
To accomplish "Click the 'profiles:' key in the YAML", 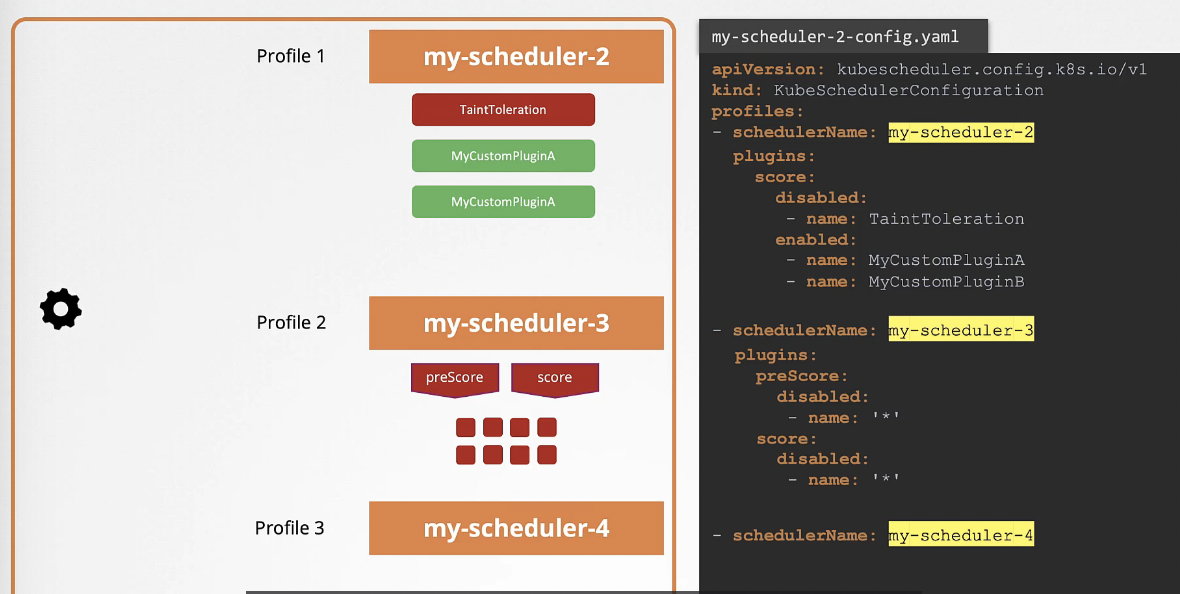I will 758,111.
